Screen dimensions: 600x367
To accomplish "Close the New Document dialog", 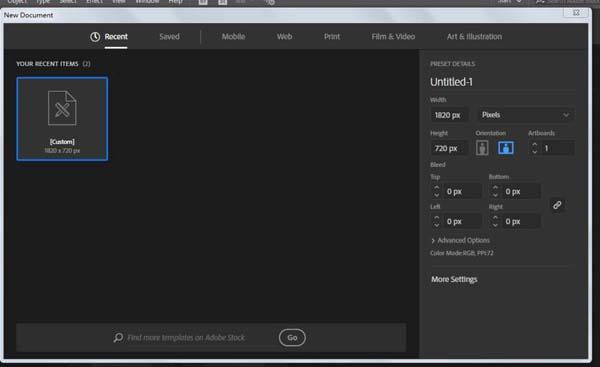I will point(576,13).
